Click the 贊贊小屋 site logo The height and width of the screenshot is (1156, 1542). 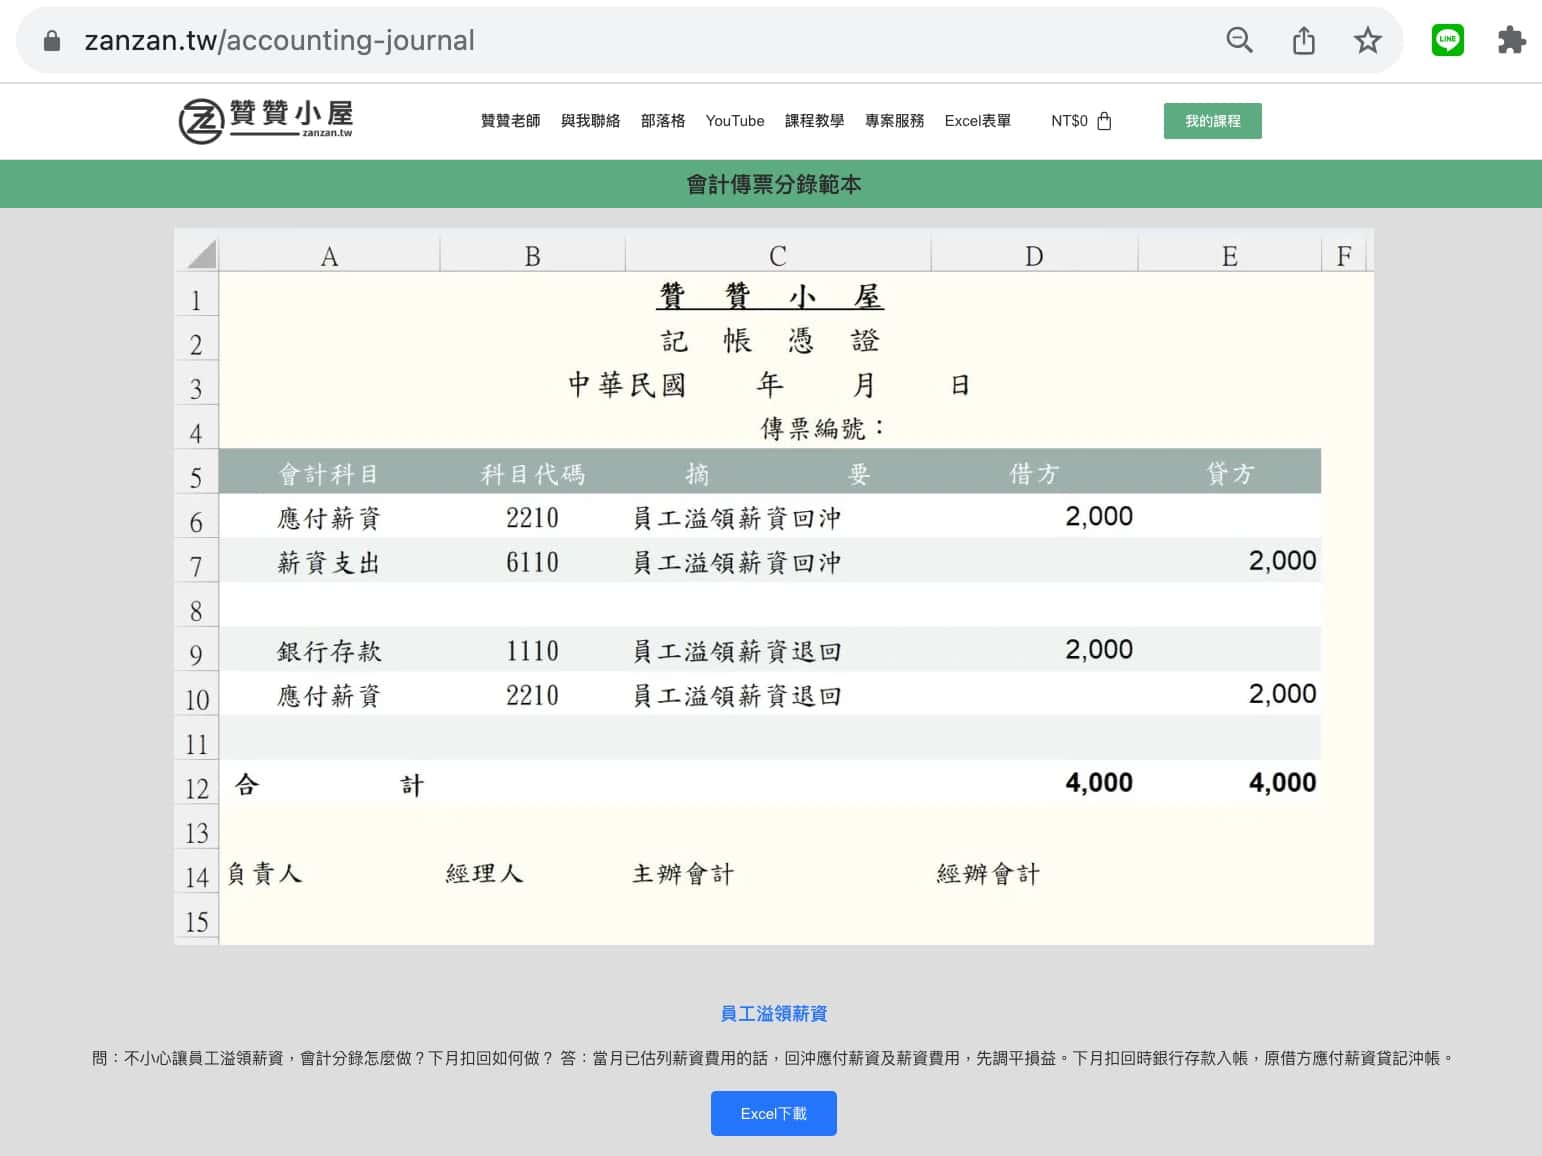266,121
